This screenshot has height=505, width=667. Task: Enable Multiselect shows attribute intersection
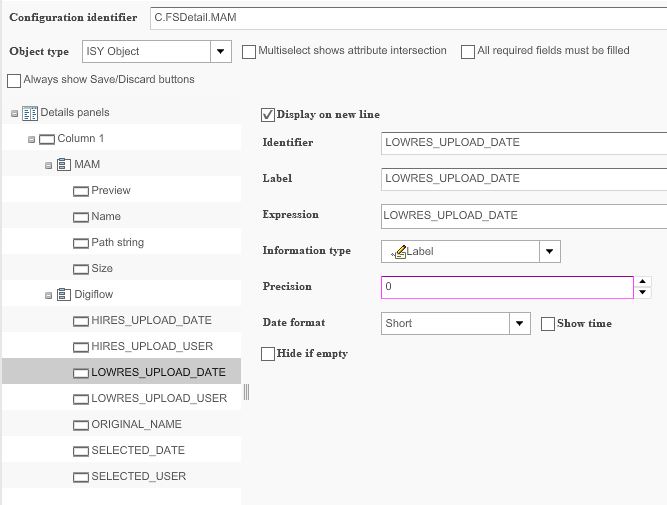tap(249, 52)
